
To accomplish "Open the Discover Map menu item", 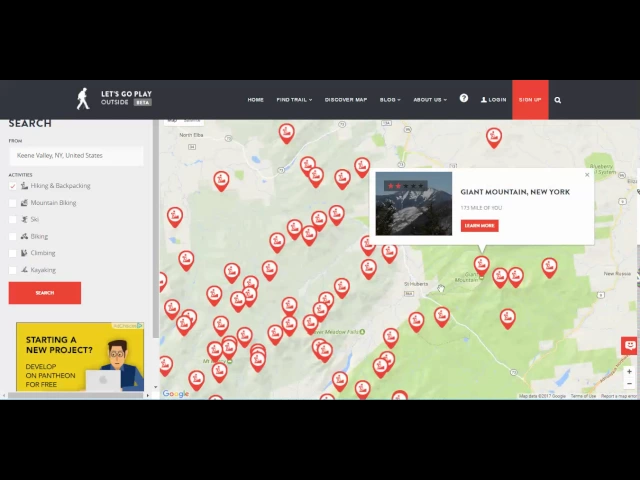I will pyautogui.click(x=346, y=100).
